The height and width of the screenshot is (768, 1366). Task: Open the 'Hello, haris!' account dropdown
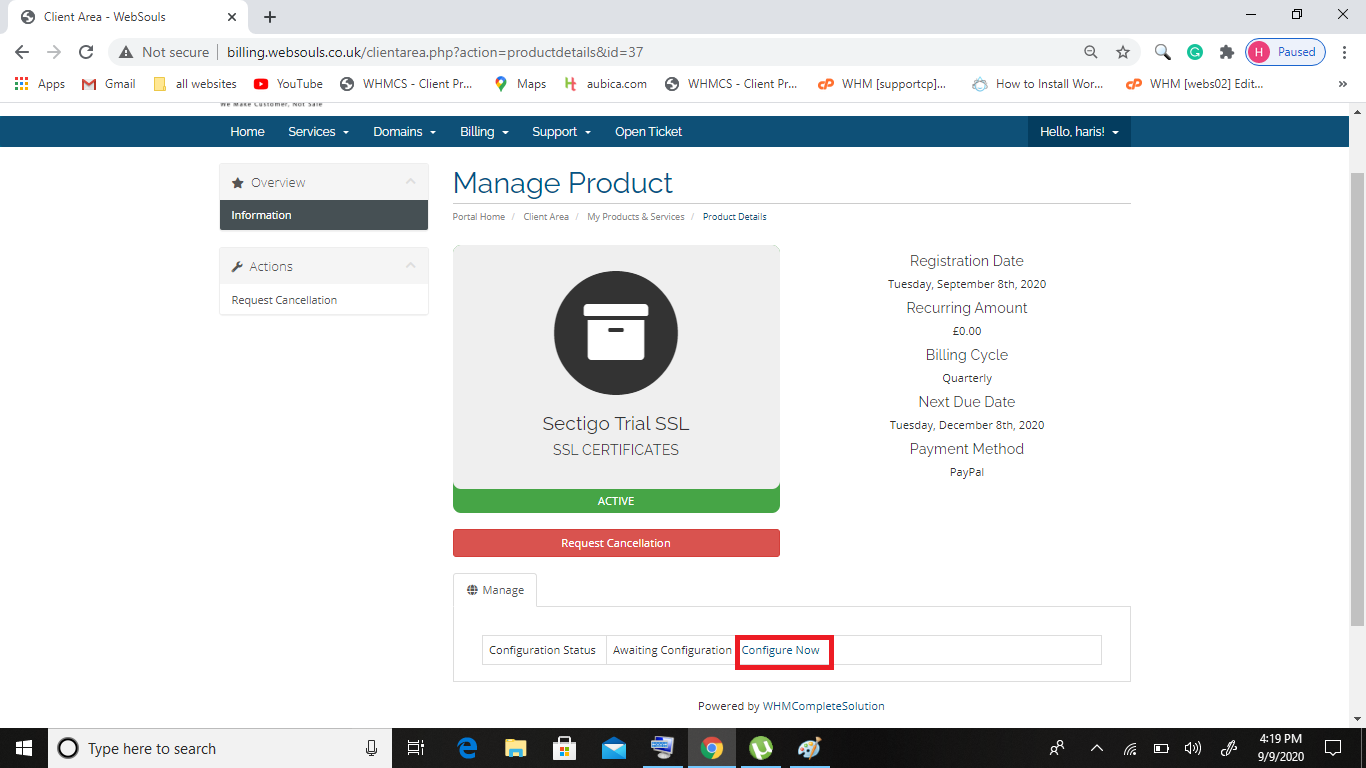(x=1079, y=131)
